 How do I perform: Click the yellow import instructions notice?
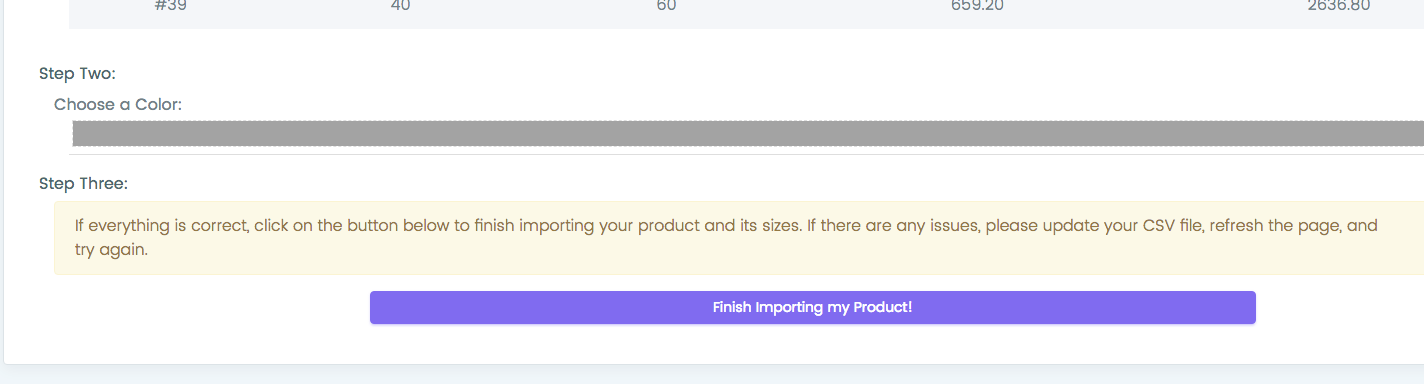tap(739, 238)
